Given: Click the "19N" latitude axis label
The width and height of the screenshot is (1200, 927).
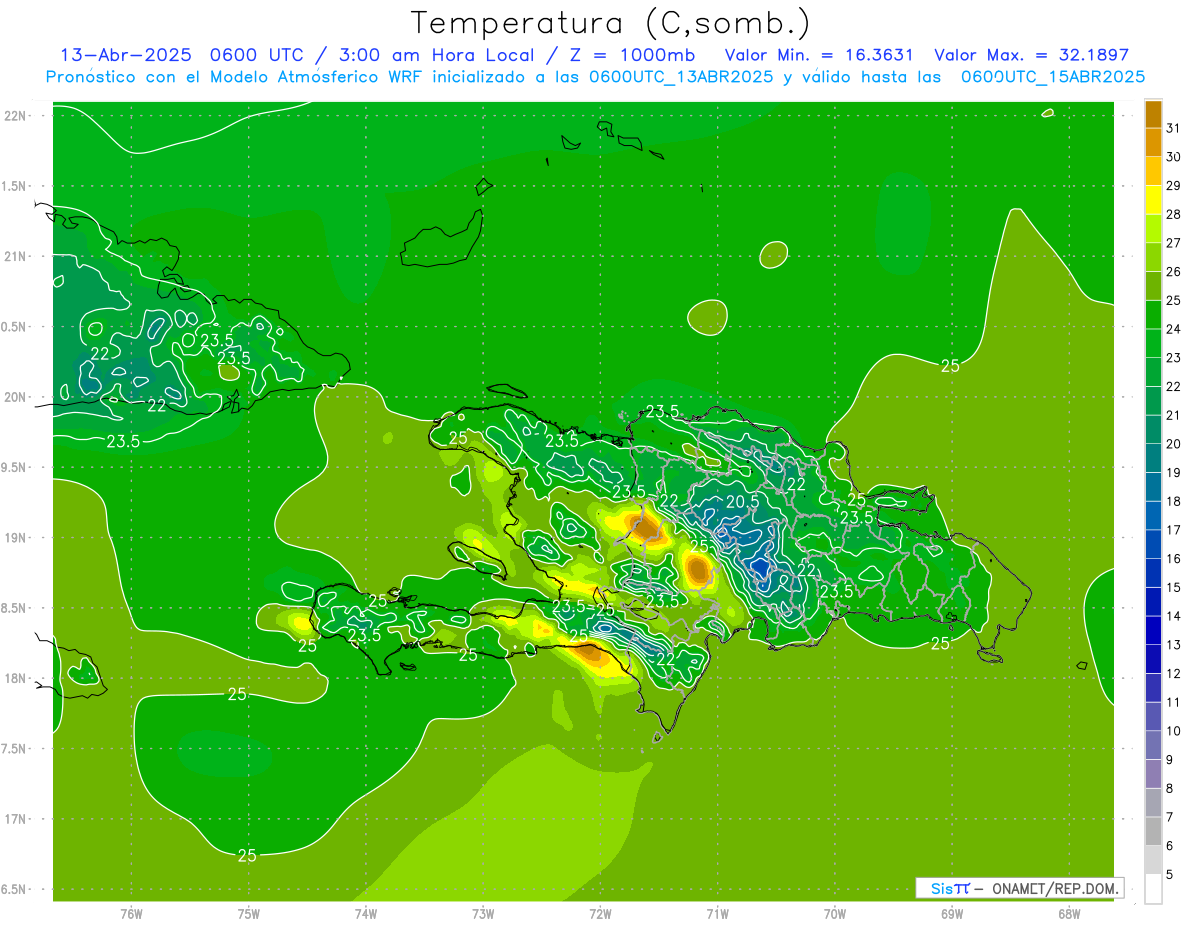Looking at the screenshot, I should tap(15, 537).
